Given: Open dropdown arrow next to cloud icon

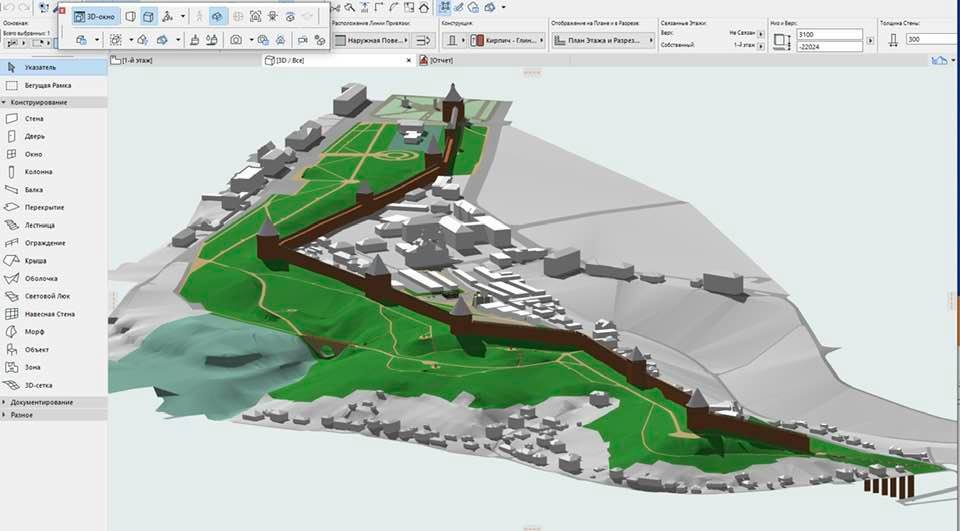Looking at the screenshot, I should (953, 61).
